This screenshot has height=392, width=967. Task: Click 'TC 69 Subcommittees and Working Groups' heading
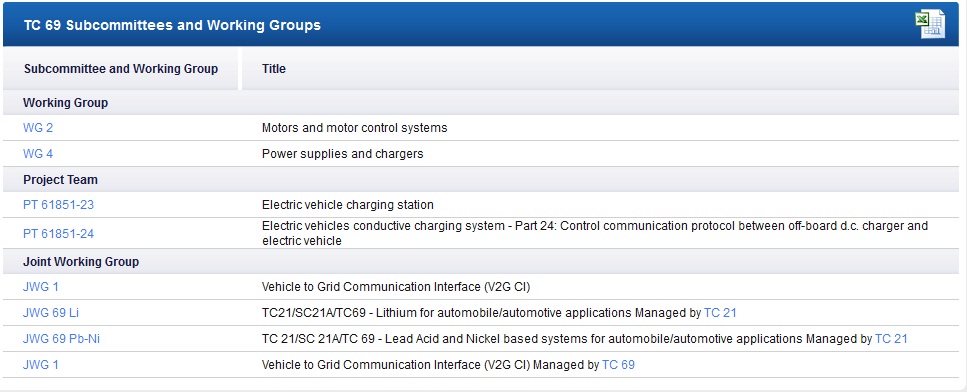click(x=172, y=25)
